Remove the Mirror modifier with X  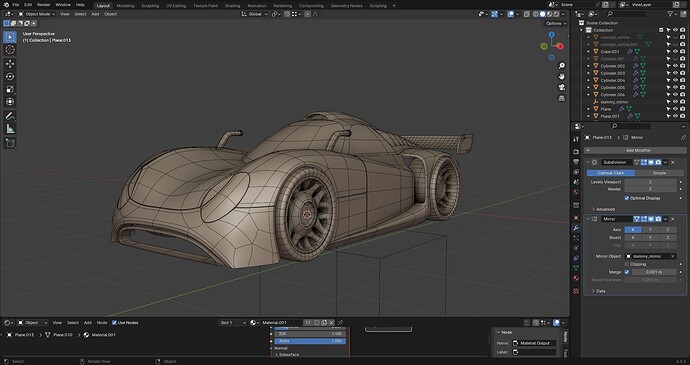[x=672, y=219]
